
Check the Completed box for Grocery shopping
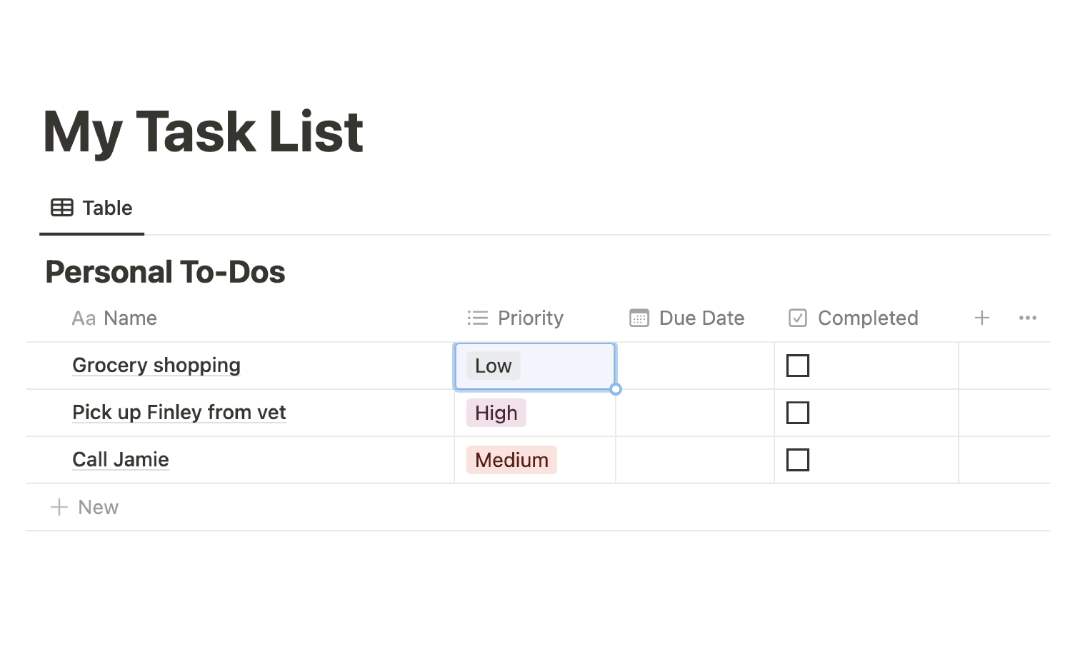pos(797,366)
